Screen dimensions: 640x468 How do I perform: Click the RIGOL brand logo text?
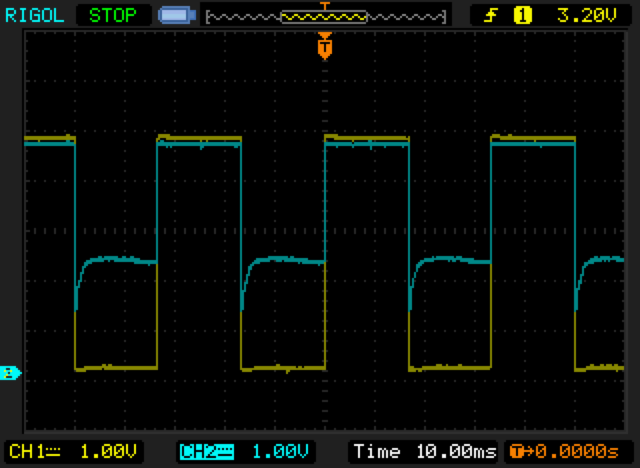[34, 16]
